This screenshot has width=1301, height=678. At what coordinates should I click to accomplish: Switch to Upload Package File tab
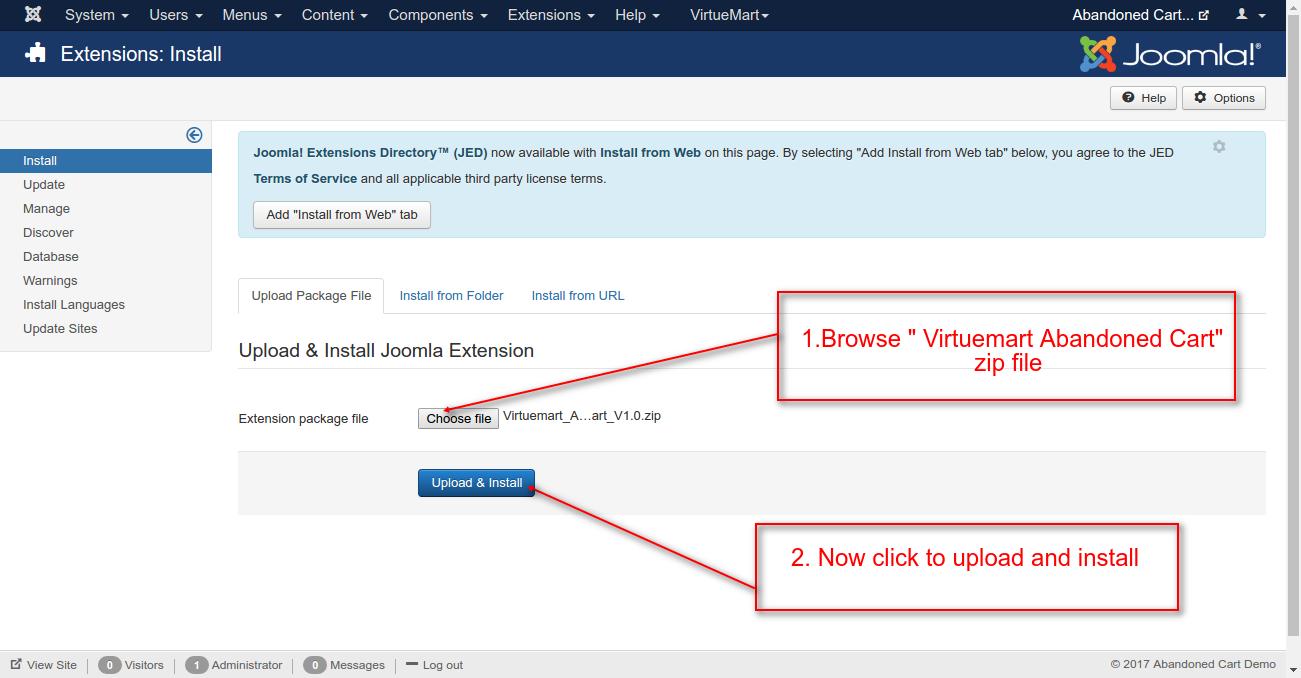pos(311,296)
